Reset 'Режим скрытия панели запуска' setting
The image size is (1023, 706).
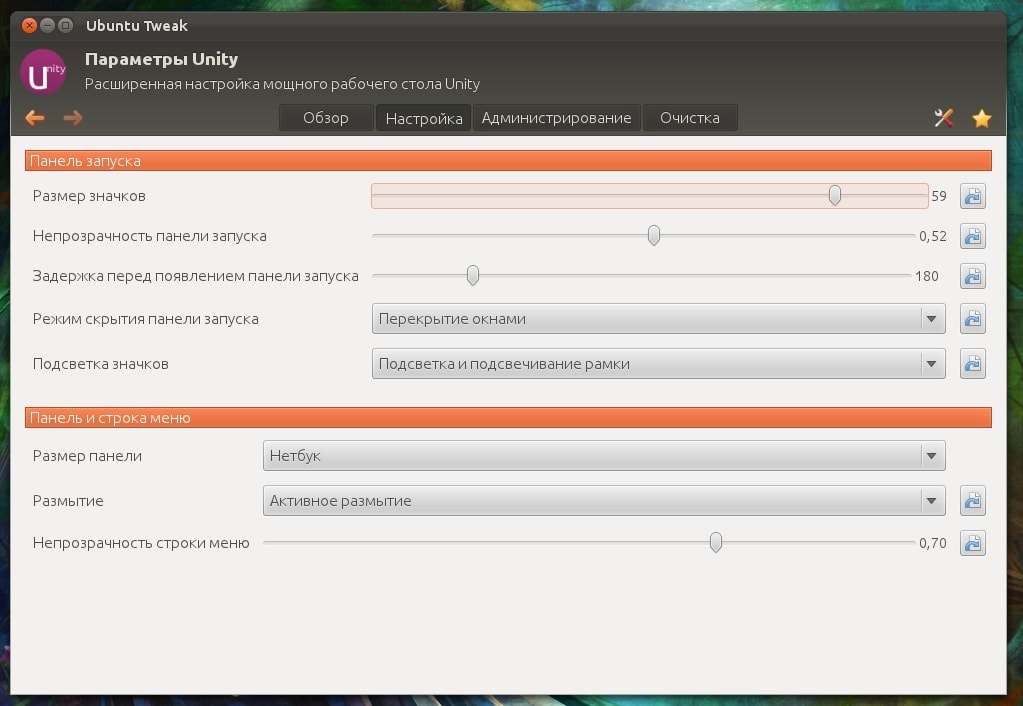(x=972, y=318)
